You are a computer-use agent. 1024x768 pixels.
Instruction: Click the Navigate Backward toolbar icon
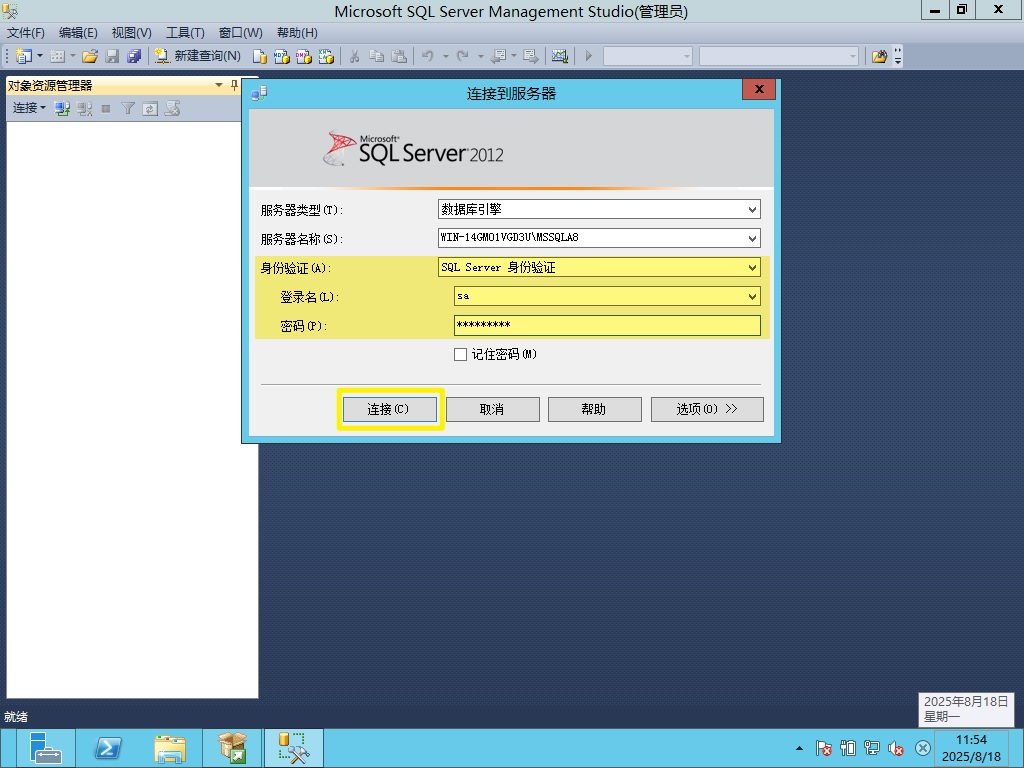click(x=498, y=56)
